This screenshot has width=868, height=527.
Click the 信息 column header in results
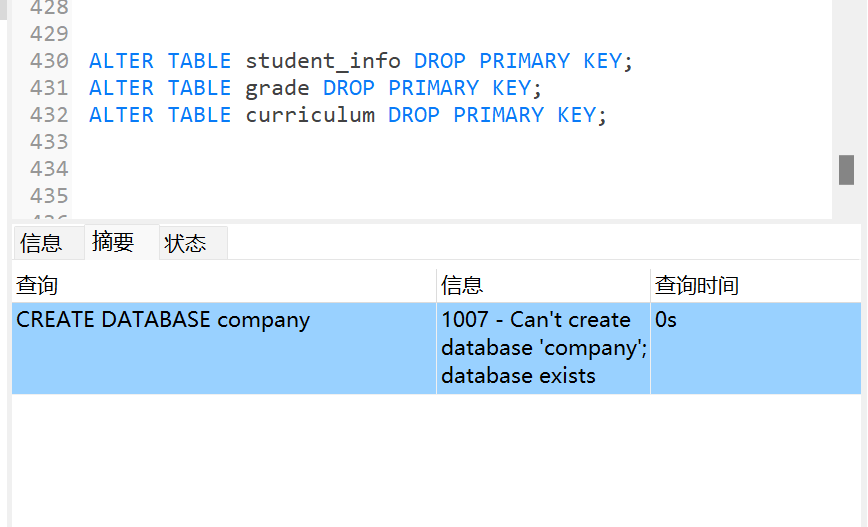click(462, 286)
